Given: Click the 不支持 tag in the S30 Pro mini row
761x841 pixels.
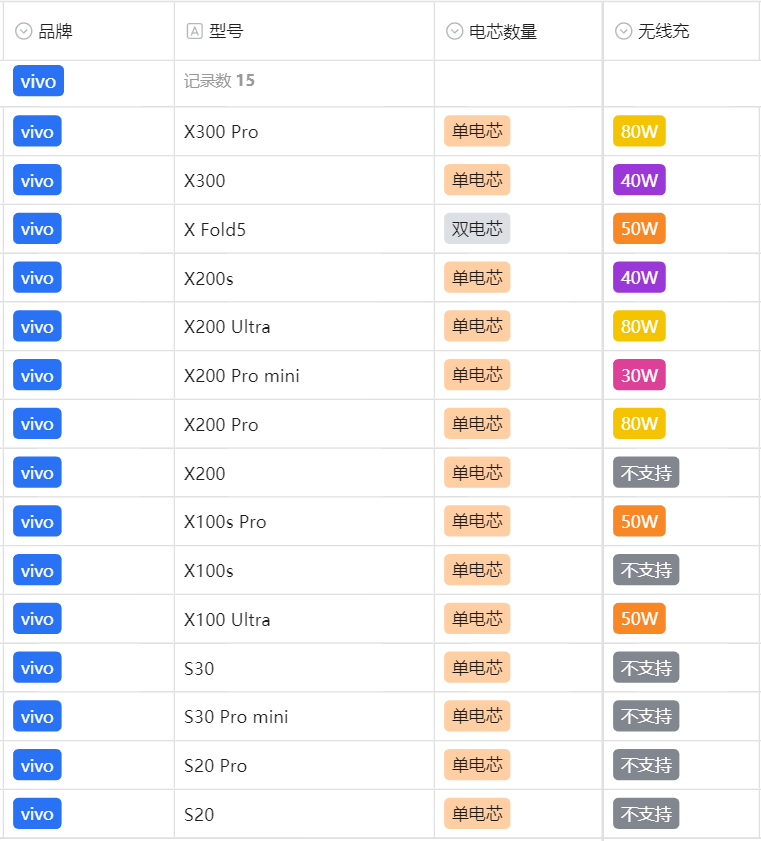Looking at the screenshot, I should point(646,717).
